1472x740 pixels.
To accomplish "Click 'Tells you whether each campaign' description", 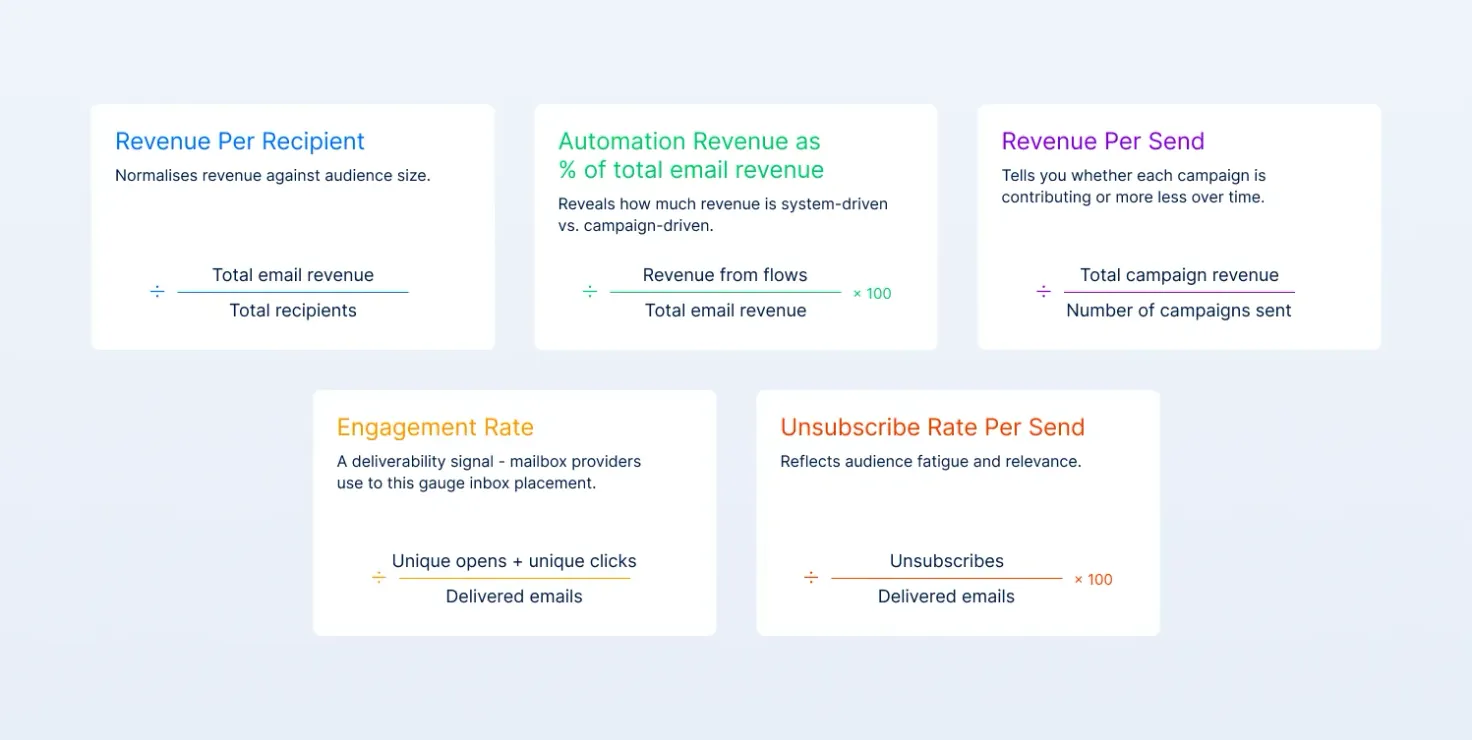I will tap(1134, 186).
